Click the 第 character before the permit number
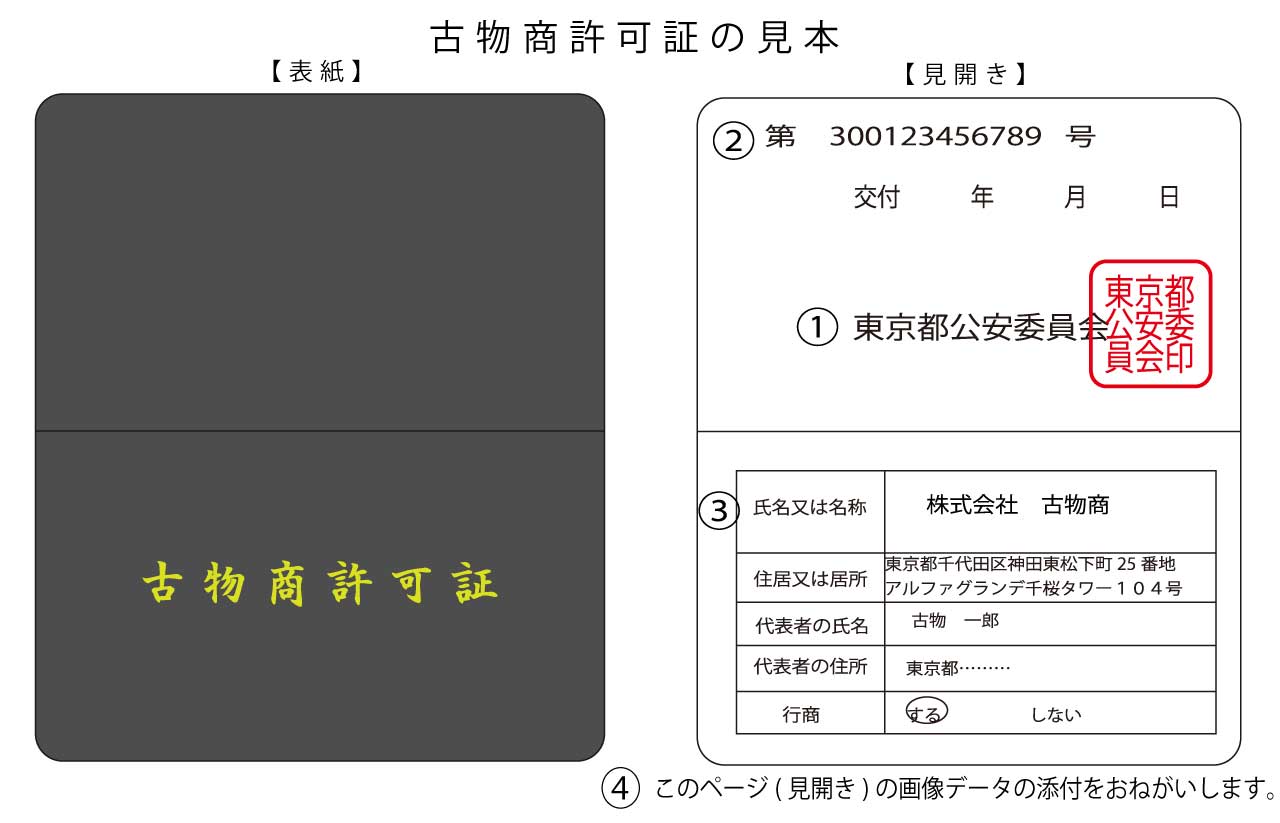 (780, 137)
